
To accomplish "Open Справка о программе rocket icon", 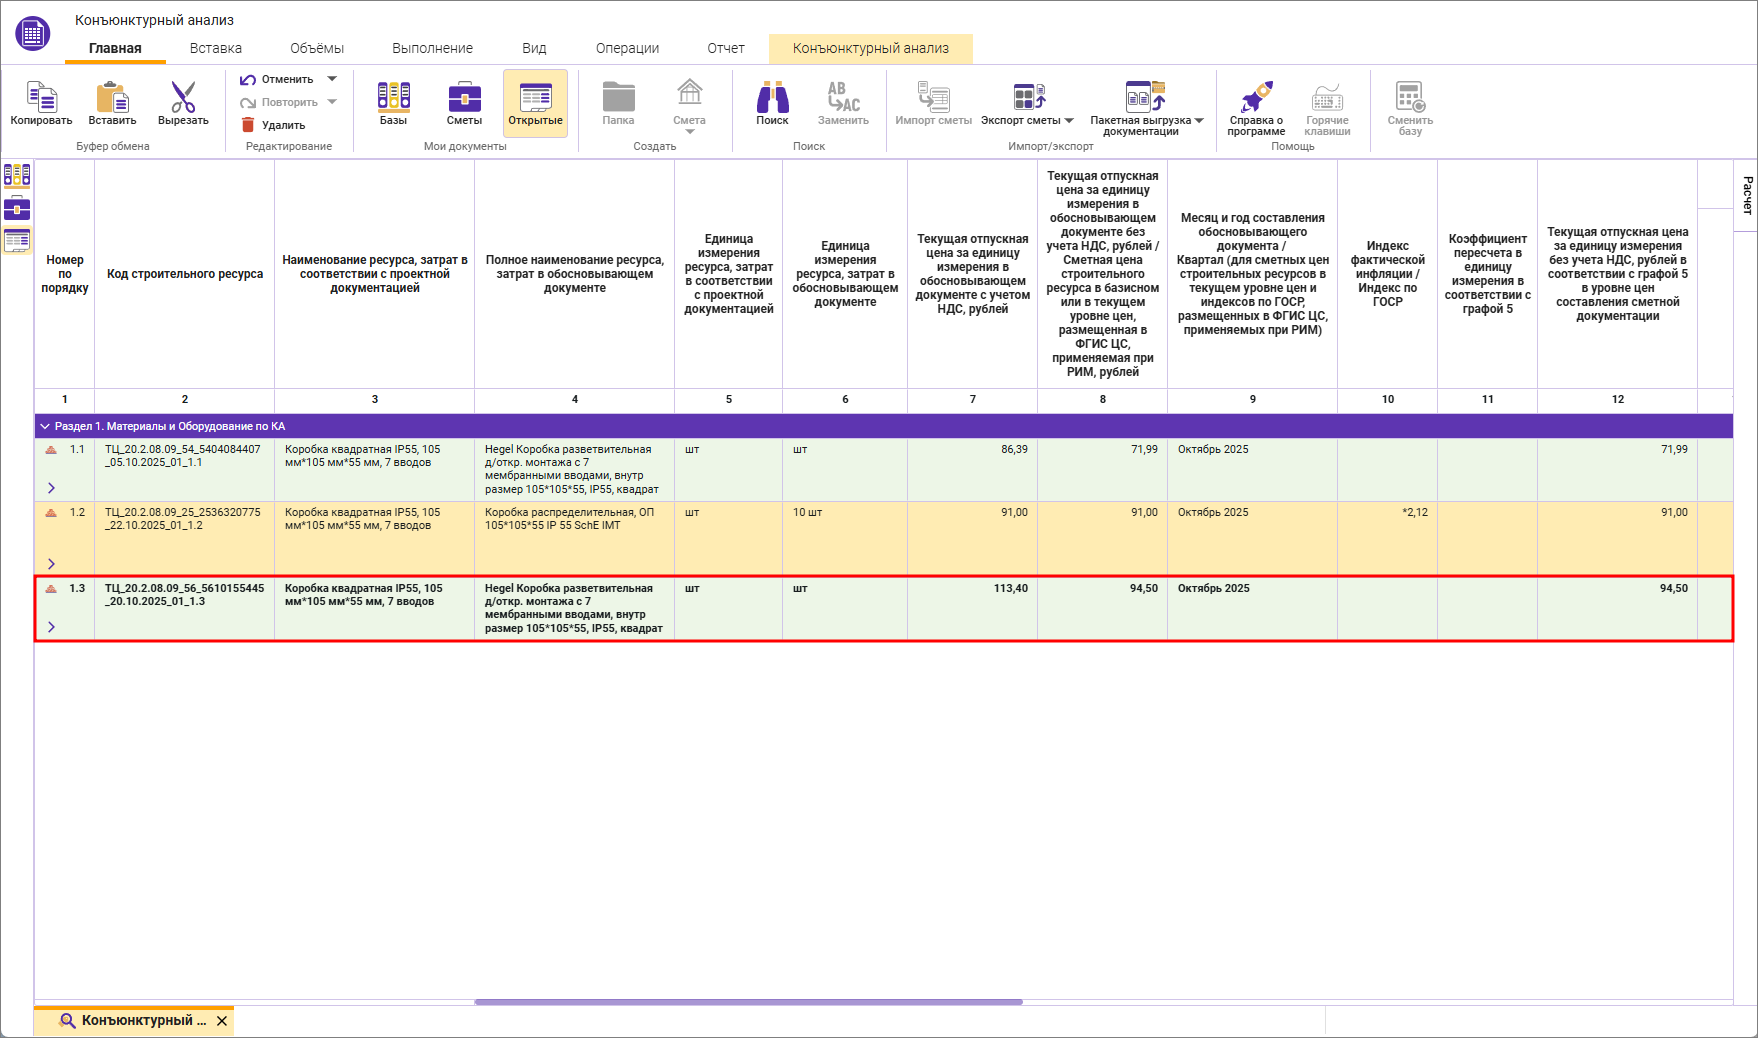I will click(1256, 98).
